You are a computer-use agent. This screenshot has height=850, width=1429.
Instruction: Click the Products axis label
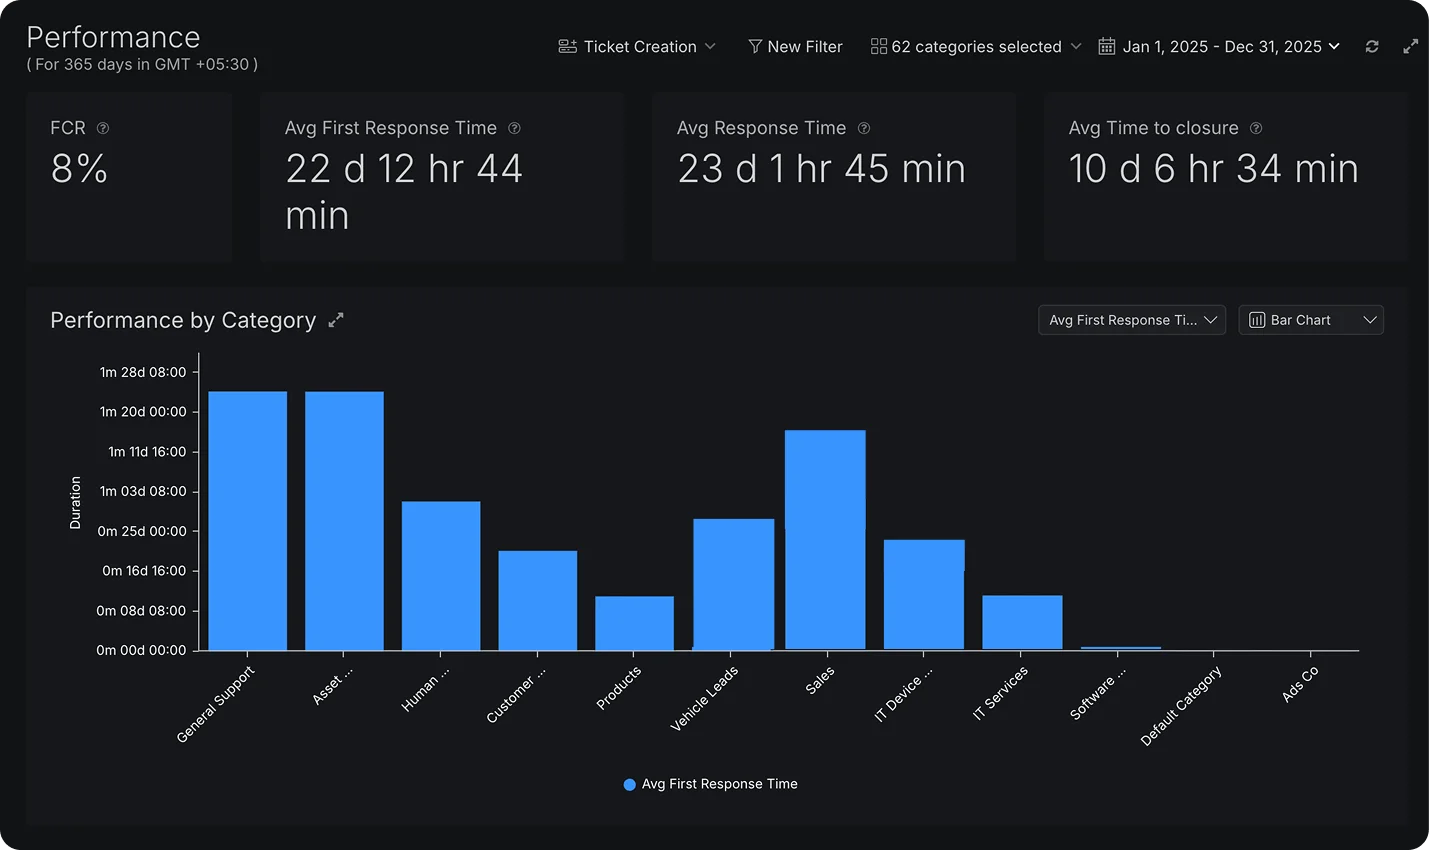point(618,688)
